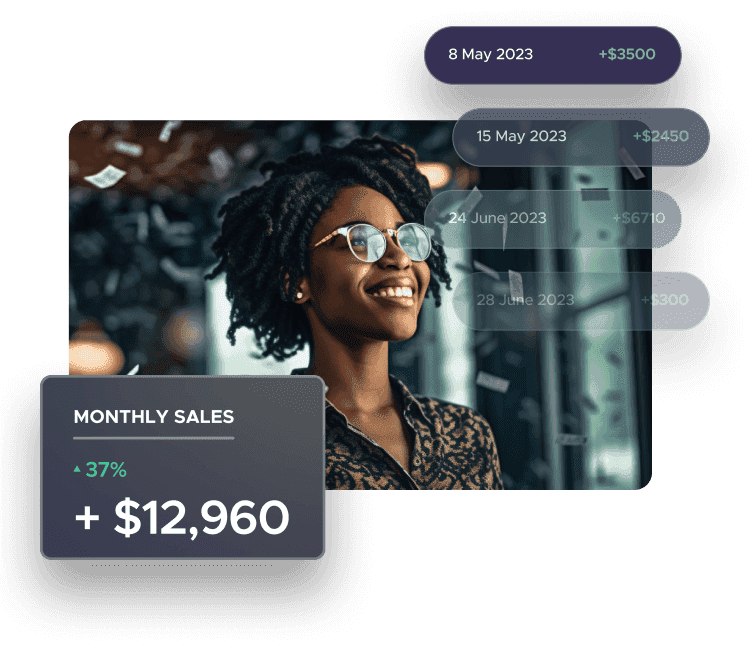
Task: Click the 8 May 2023 transaction pill
Action: [x=552, y=55]
